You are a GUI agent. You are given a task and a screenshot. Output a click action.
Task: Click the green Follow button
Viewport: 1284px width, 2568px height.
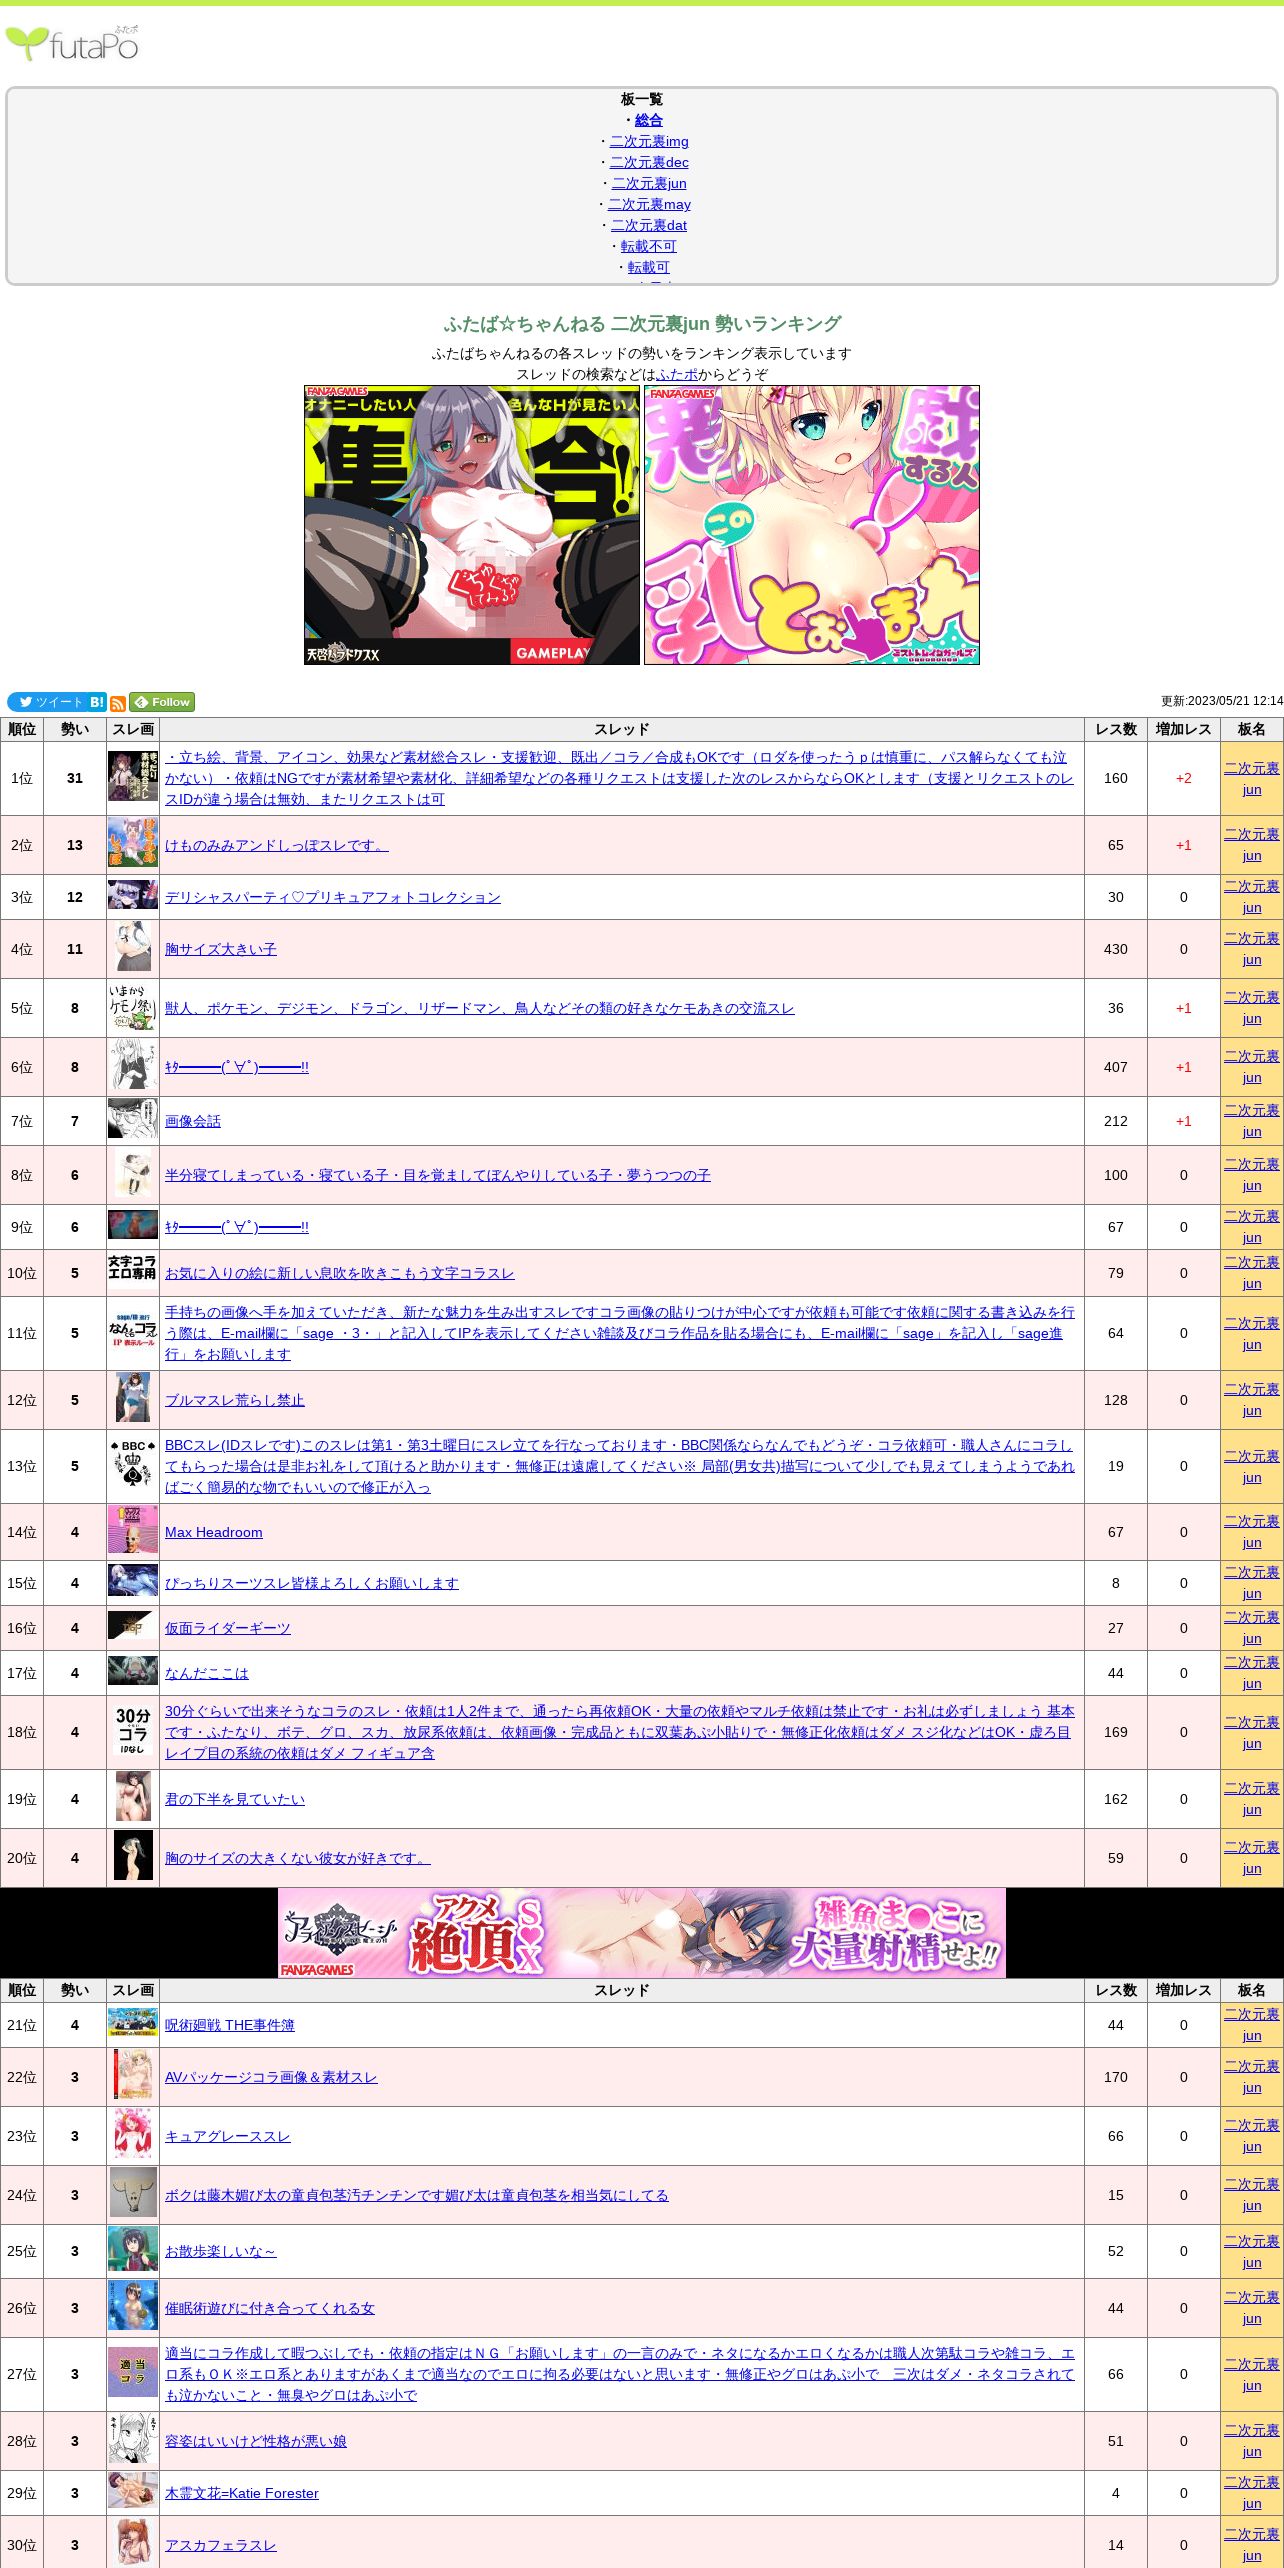pos(162,702)
